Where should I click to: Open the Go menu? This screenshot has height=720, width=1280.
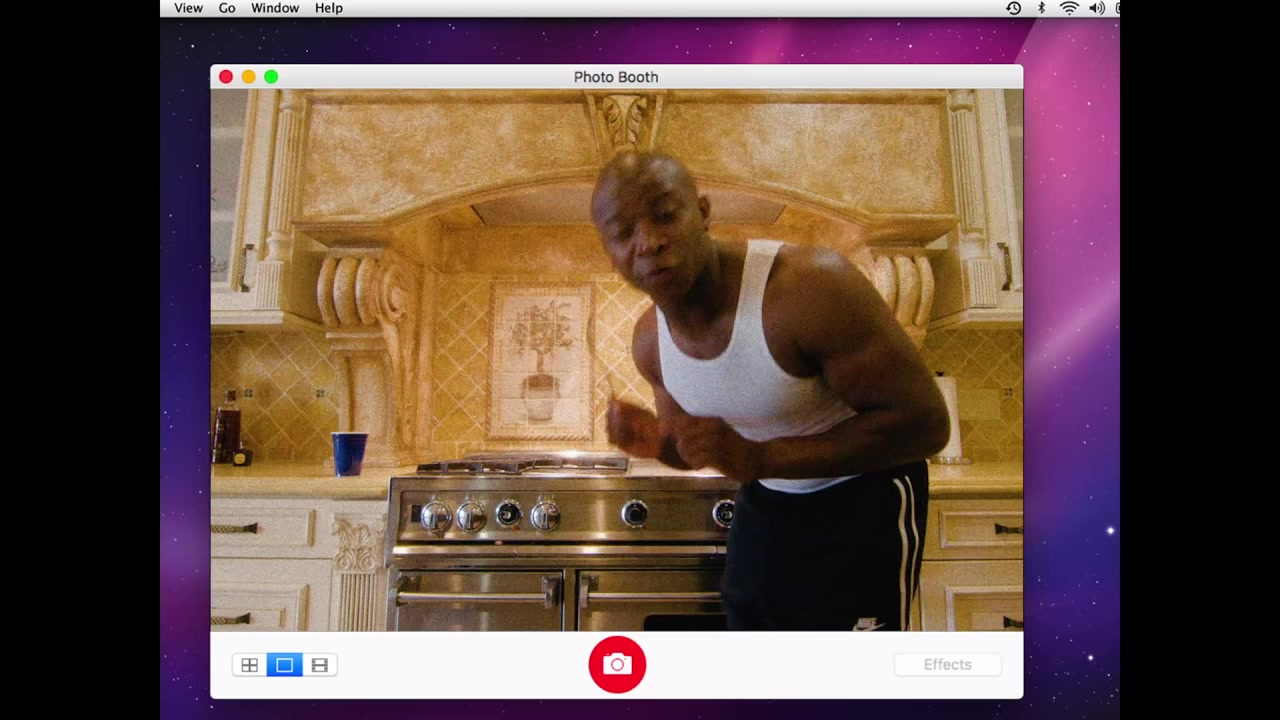[x=227, y=8]
